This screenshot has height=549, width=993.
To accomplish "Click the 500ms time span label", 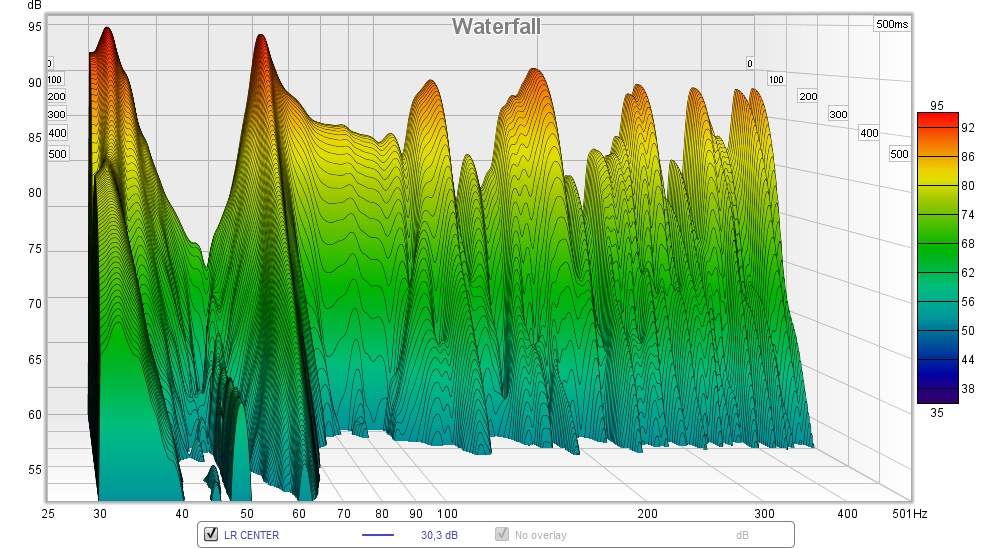I will [892, 24].
